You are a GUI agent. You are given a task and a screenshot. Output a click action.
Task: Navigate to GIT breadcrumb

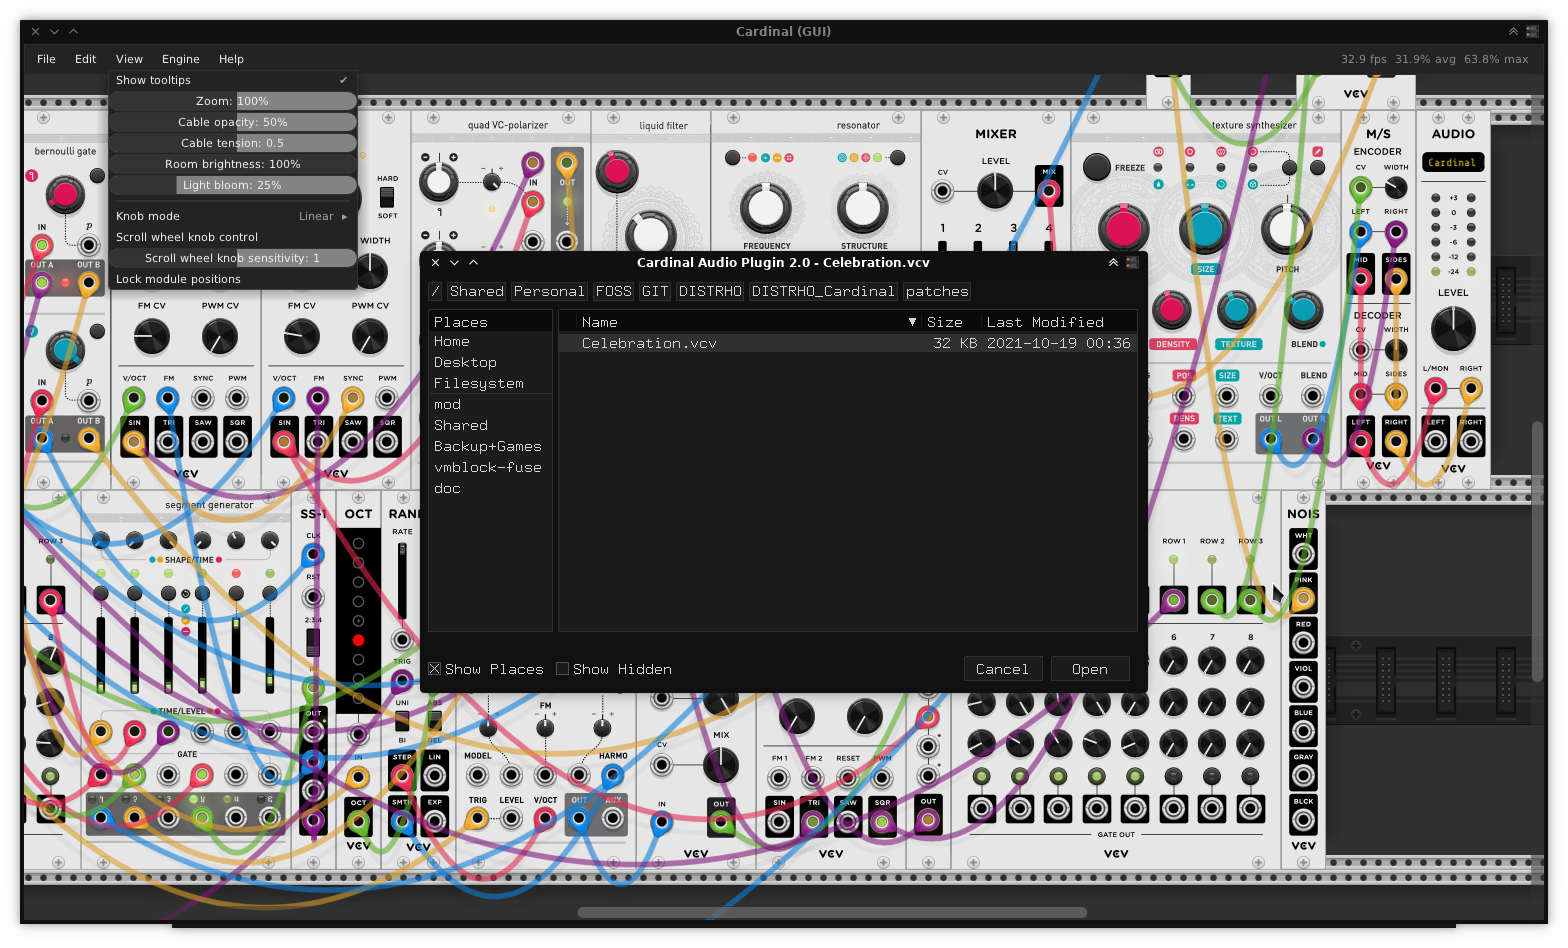click(655, 291)
